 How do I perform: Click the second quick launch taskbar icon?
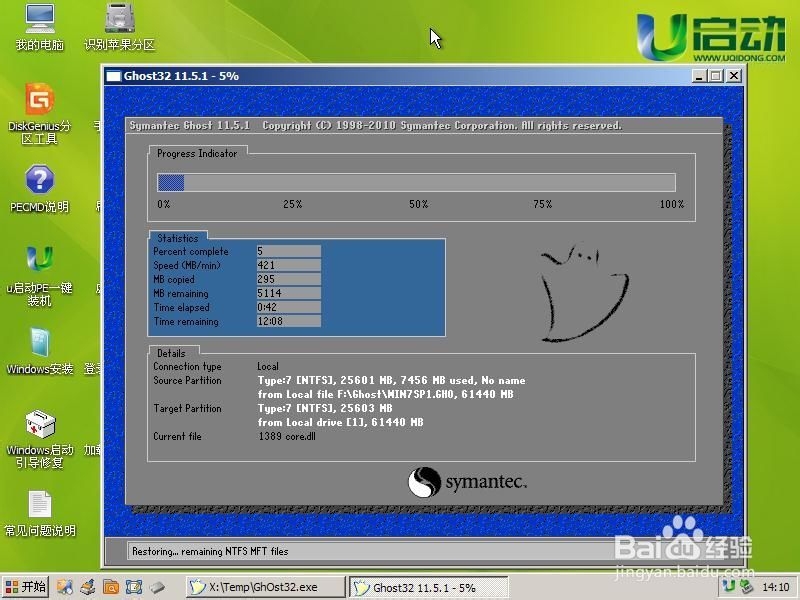point(88,587)
